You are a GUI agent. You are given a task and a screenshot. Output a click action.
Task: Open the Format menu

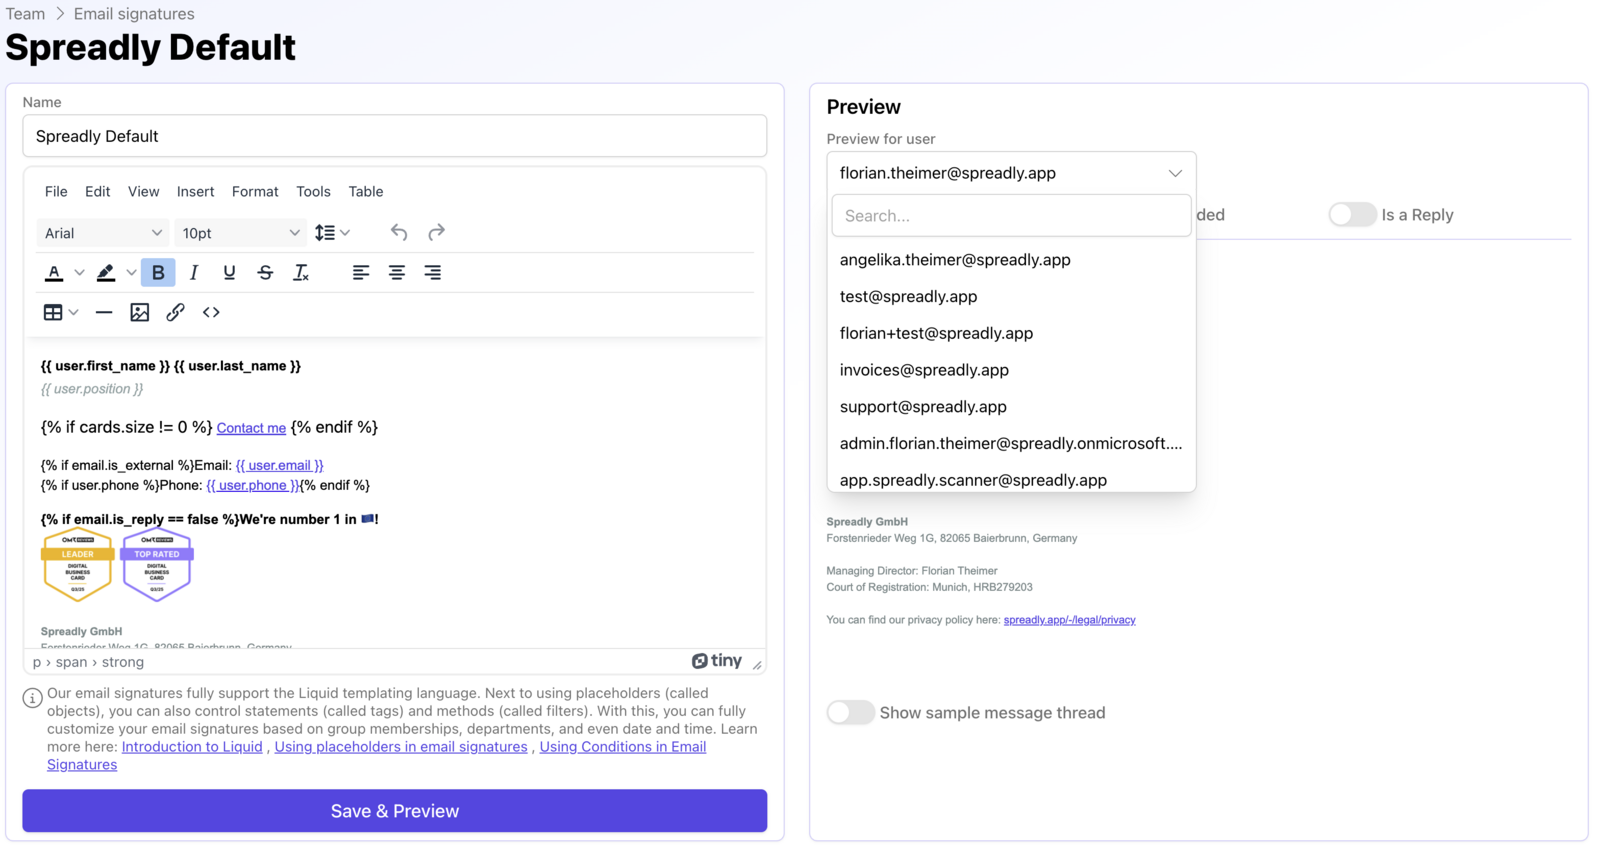pyautogui.click(x=255, y=192)
